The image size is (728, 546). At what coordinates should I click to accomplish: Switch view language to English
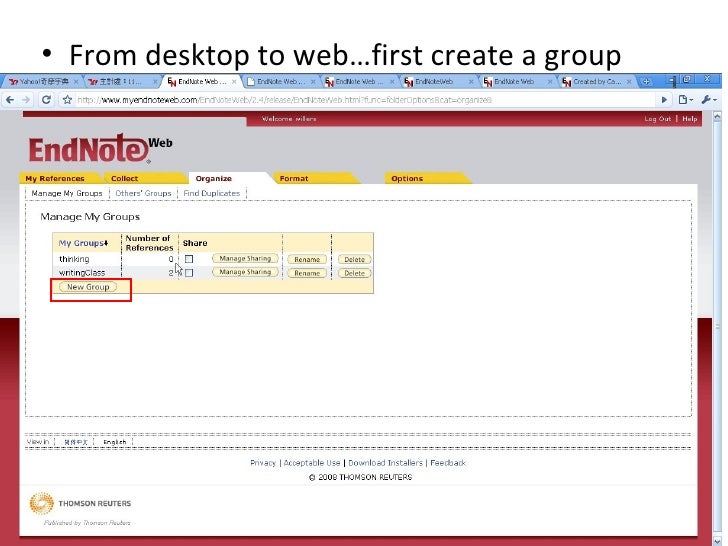coord(114,442)
